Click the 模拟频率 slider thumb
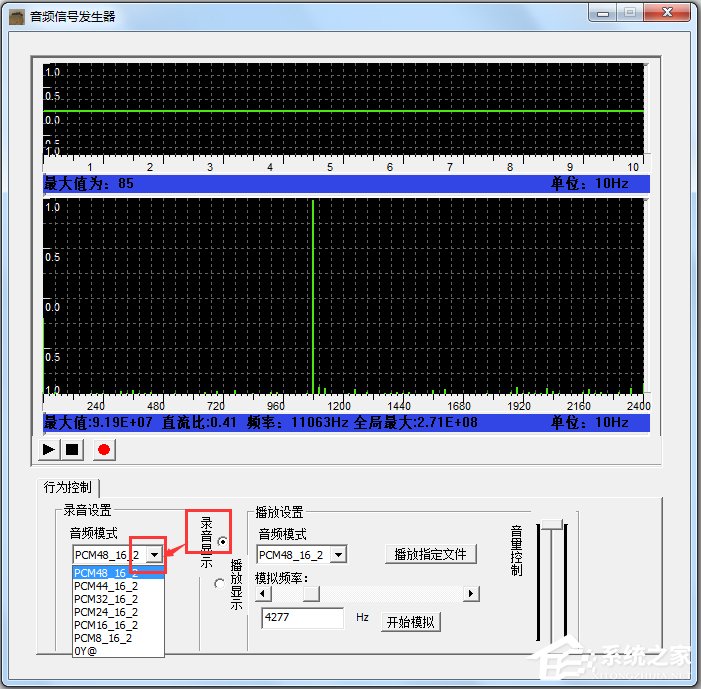The height and width of the screenshot is (689, 701). (x=311, y=594)
